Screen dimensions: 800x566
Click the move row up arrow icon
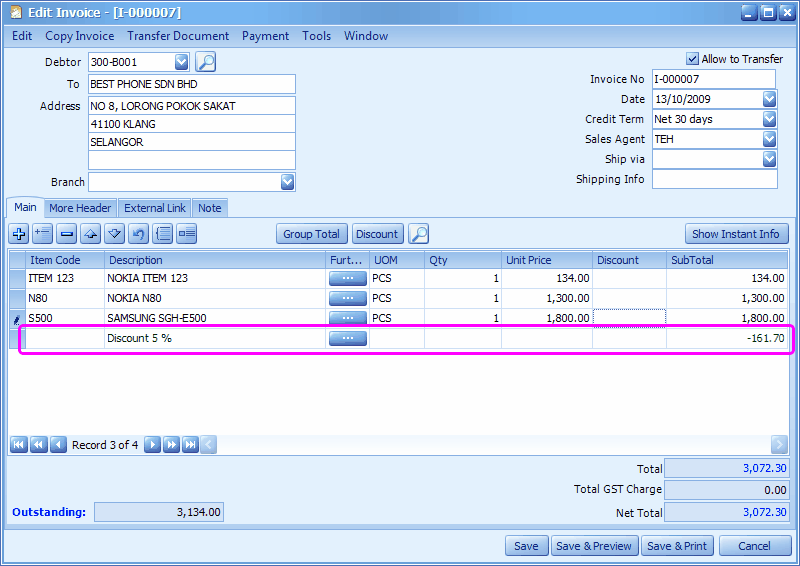91,234
